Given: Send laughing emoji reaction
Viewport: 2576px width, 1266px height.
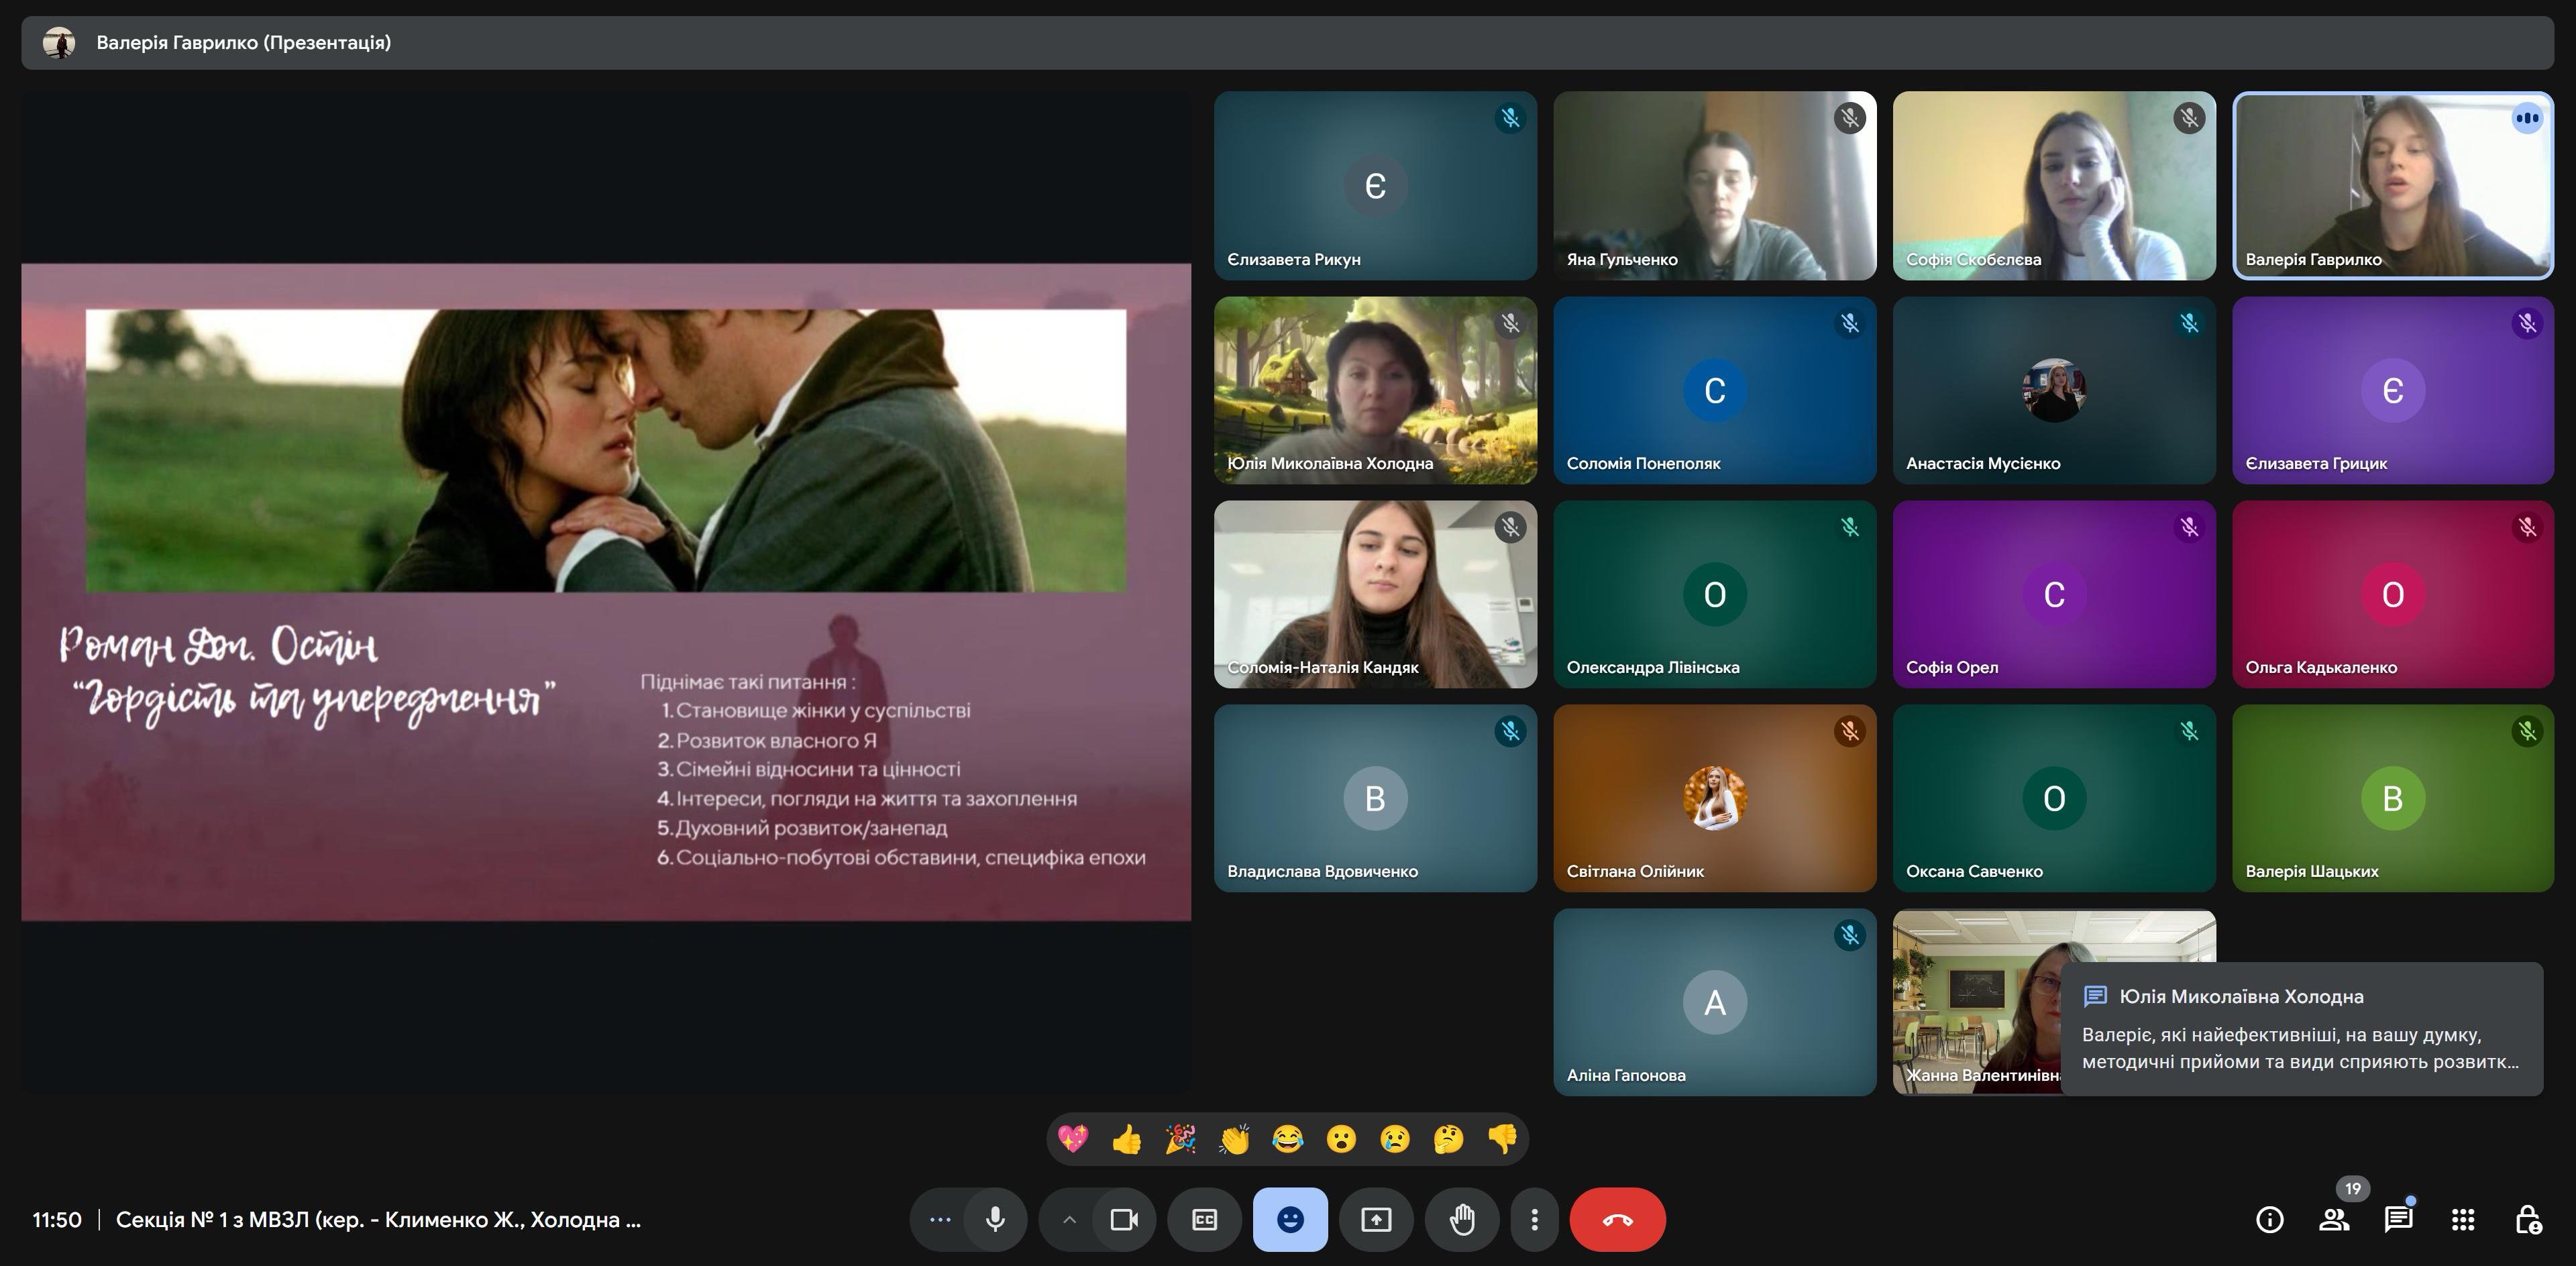Looking at the screenshot, I should pos(1288,1139).
